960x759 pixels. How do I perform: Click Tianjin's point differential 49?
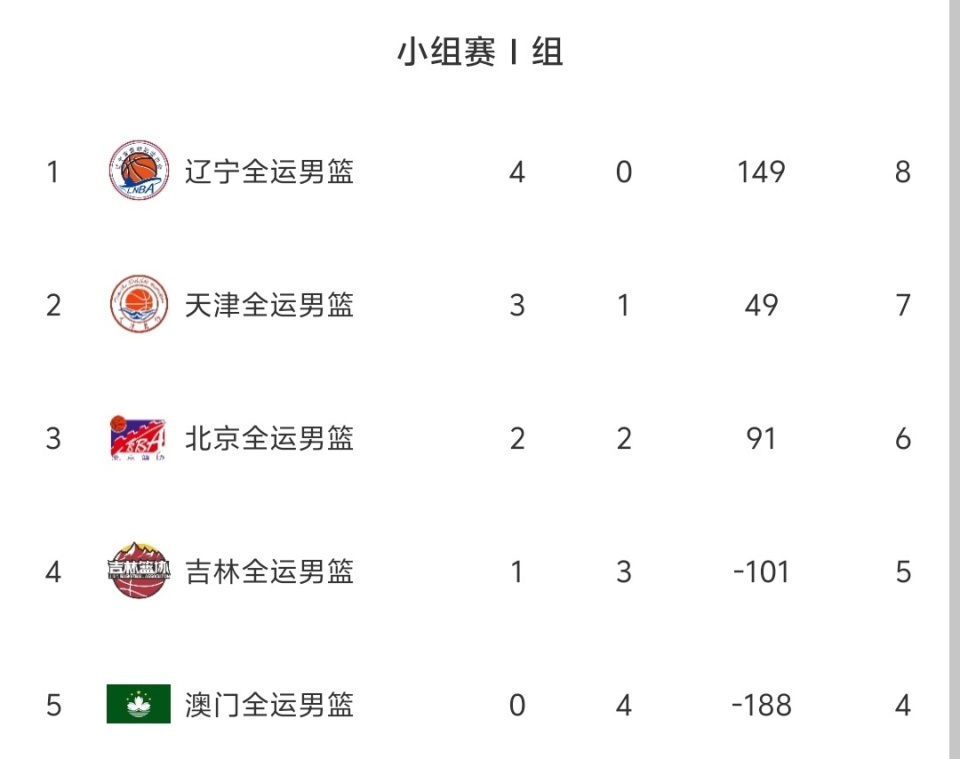point(761,305)
